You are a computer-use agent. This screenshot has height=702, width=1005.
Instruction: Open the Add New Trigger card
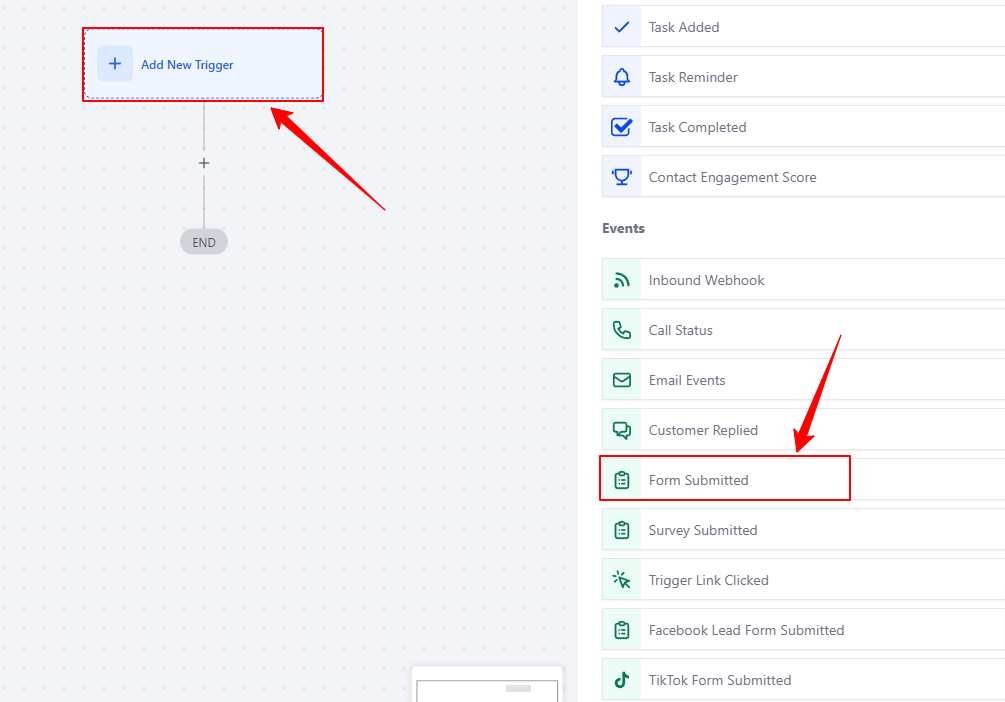point(203,64)
